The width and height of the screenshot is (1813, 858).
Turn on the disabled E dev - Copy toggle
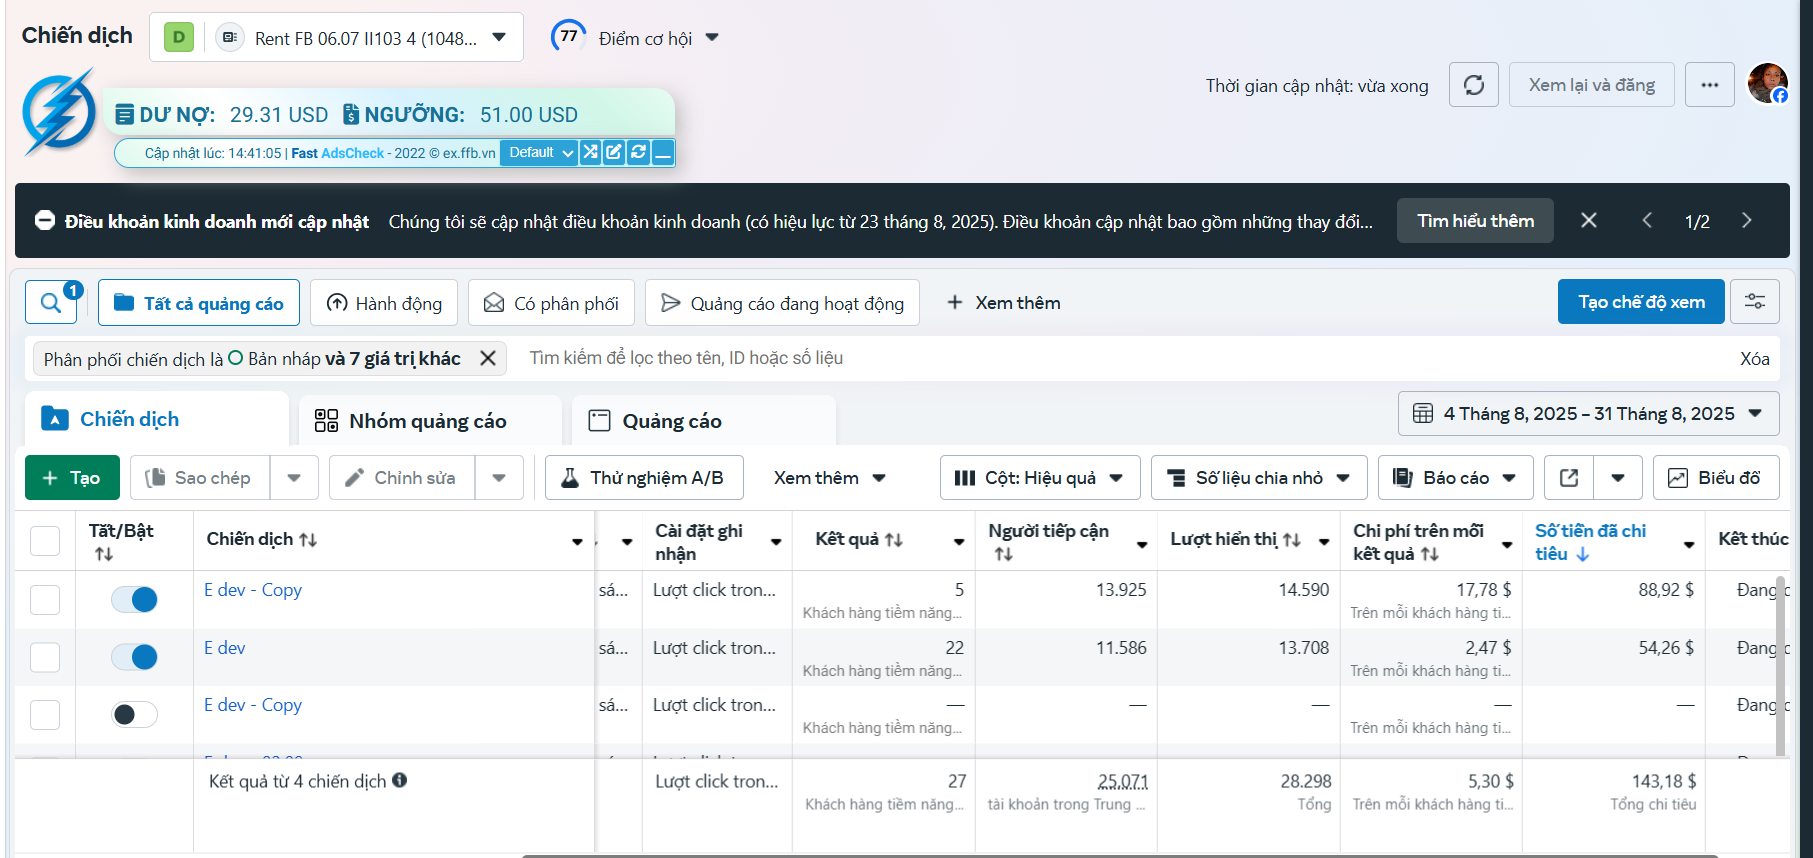click(134, 715)
